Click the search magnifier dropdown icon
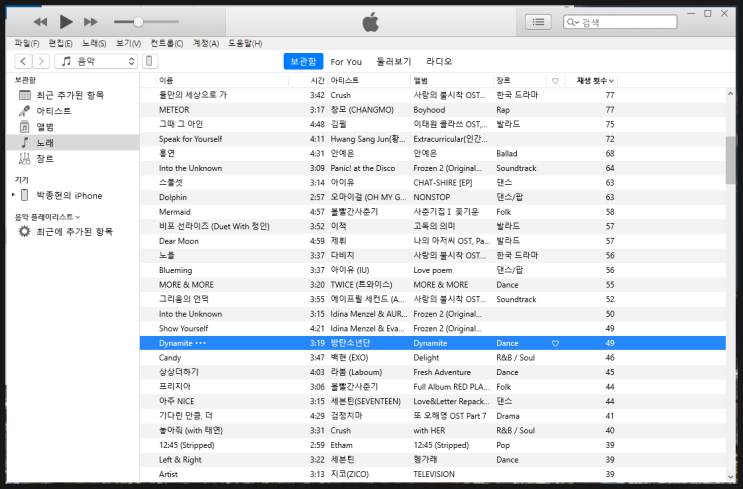743x489 pixels. point(572,22)
